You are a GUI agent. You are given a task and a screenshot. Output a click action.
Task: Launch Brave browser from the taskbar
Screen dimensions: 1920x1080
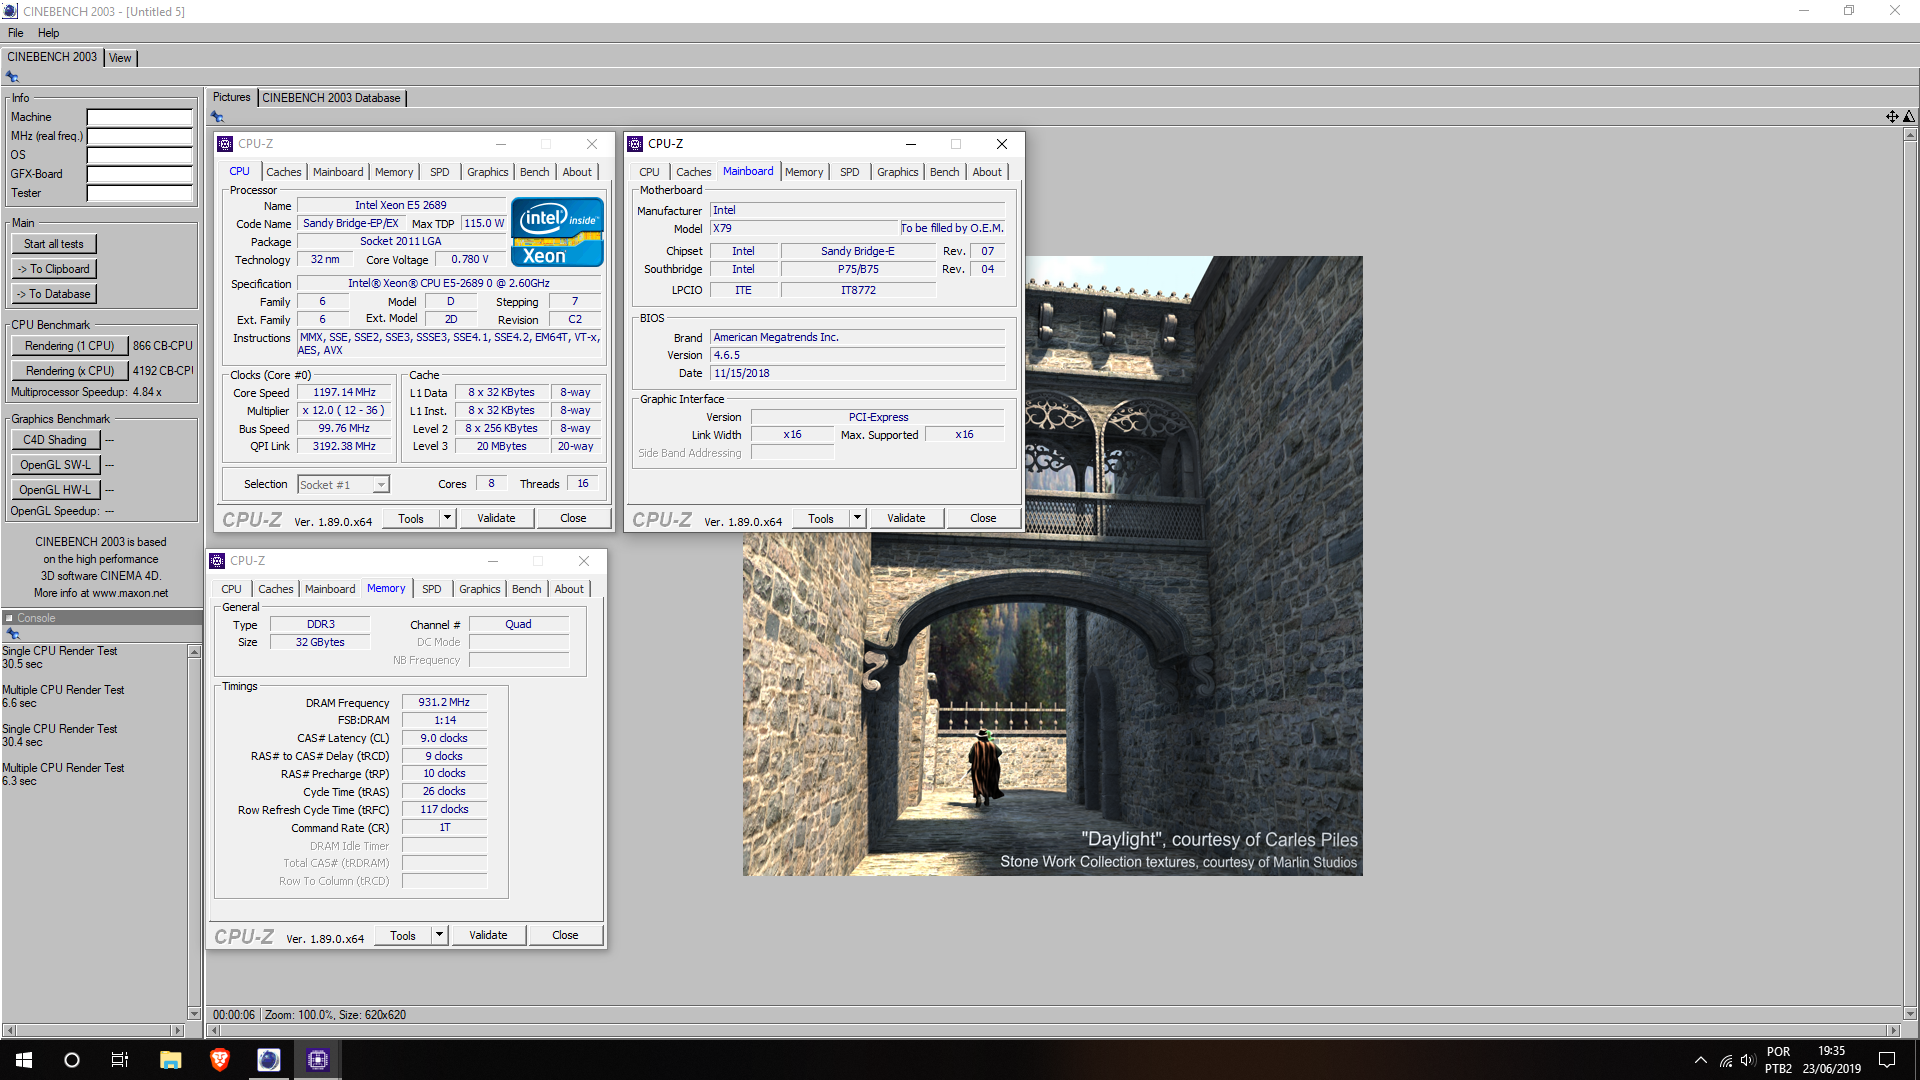tap(220, 1060)
